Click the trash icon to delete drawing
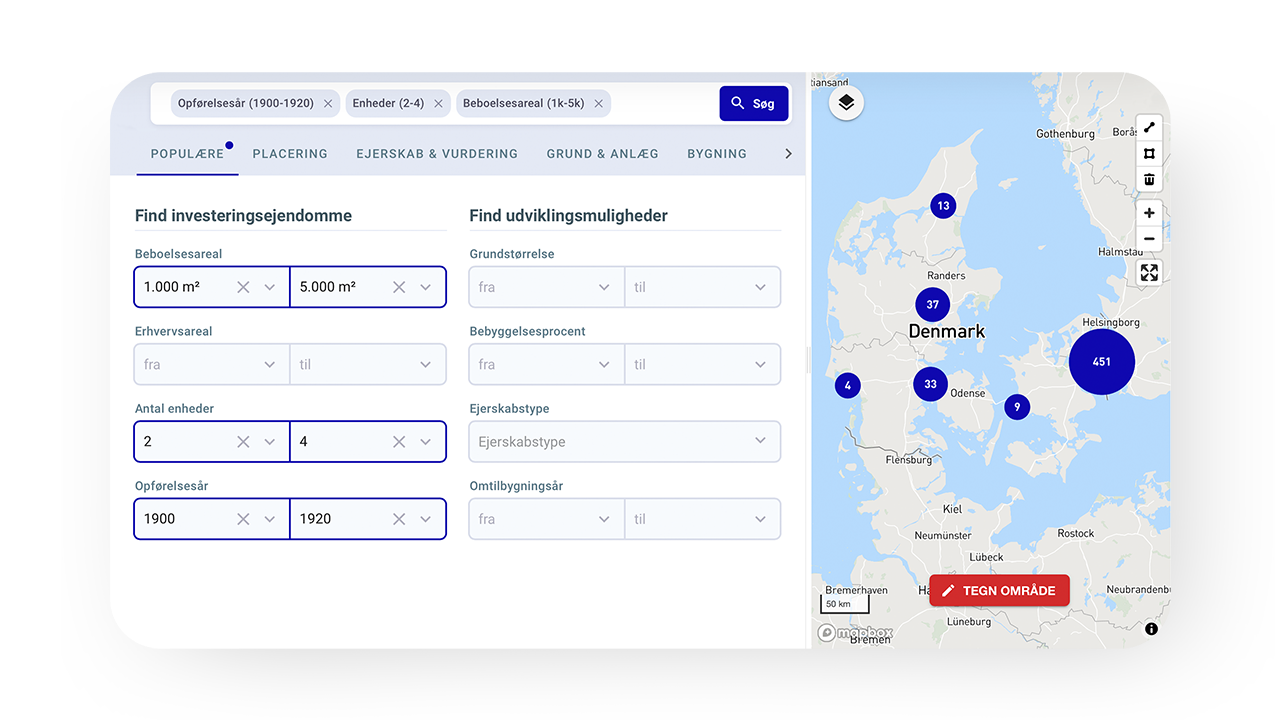Image resolution: width=1280 pixels, height=720 pixels. click(1149, 180)
